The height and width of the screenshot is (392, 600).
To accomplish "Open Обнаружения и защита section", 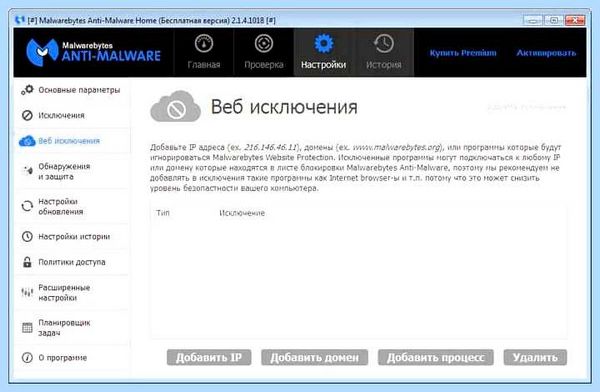I will point(72,171).
